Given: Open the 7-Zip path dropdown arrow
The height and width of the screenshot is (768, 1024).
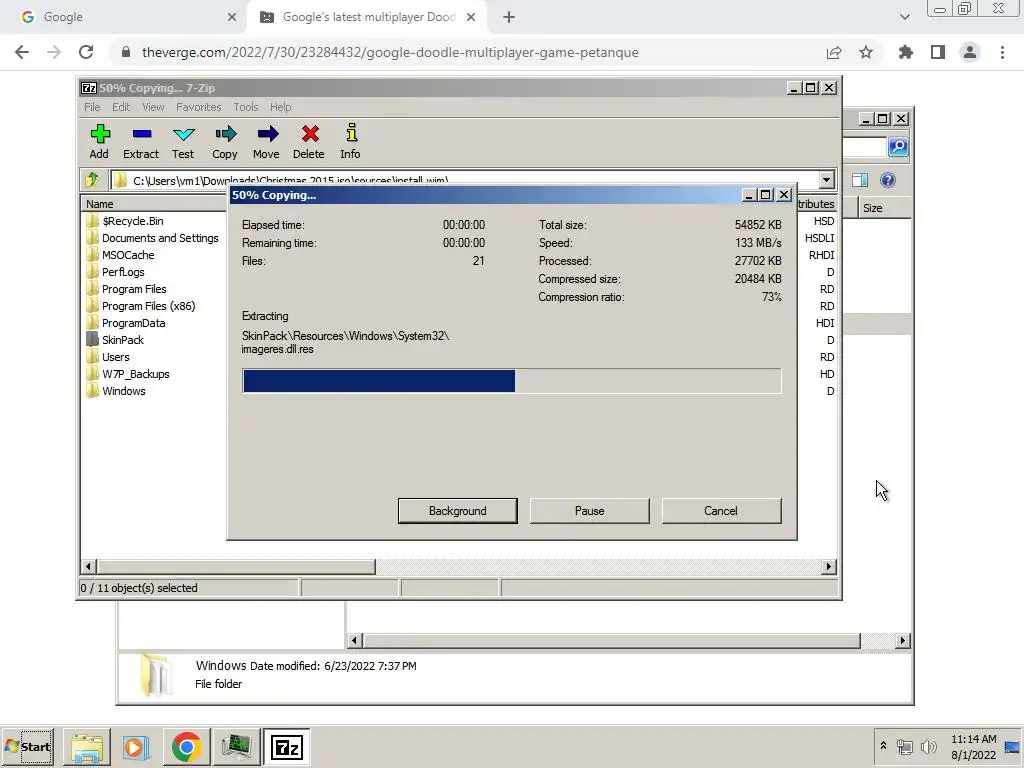Looking at the screenshot, I should pyautogui.click(x=827, y=180).
